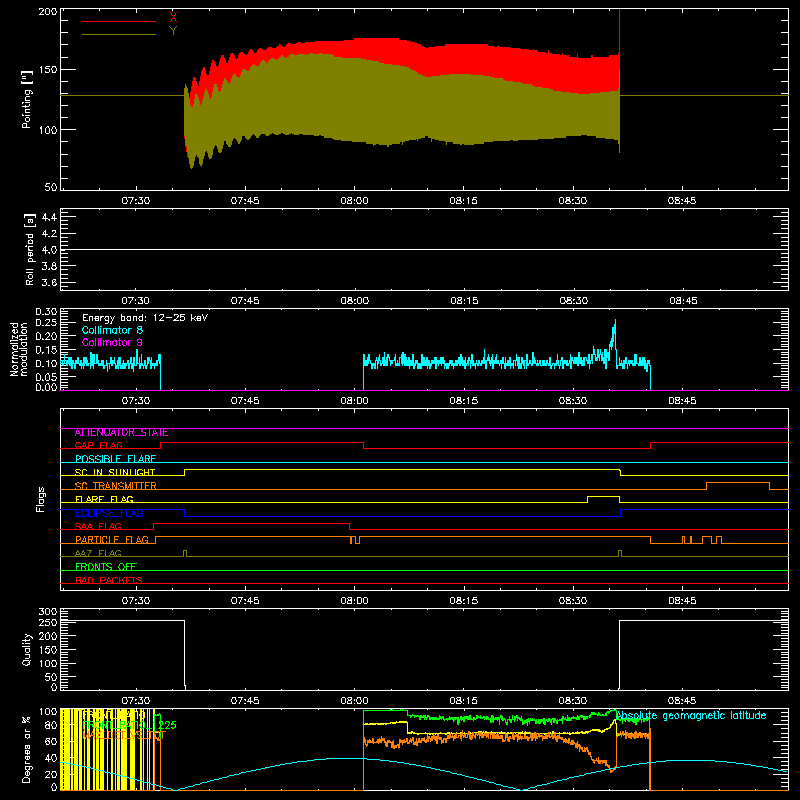The width and height of the screenshot is (800, 800).
Task: Click the MAX_DET_VS_TOT legend label
Action: tap(124, 735)
